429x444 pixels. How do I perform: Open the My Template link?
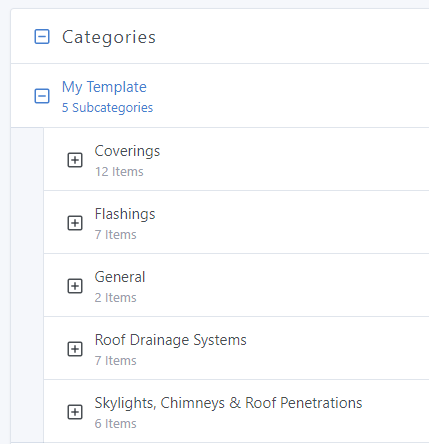(104, 87)
